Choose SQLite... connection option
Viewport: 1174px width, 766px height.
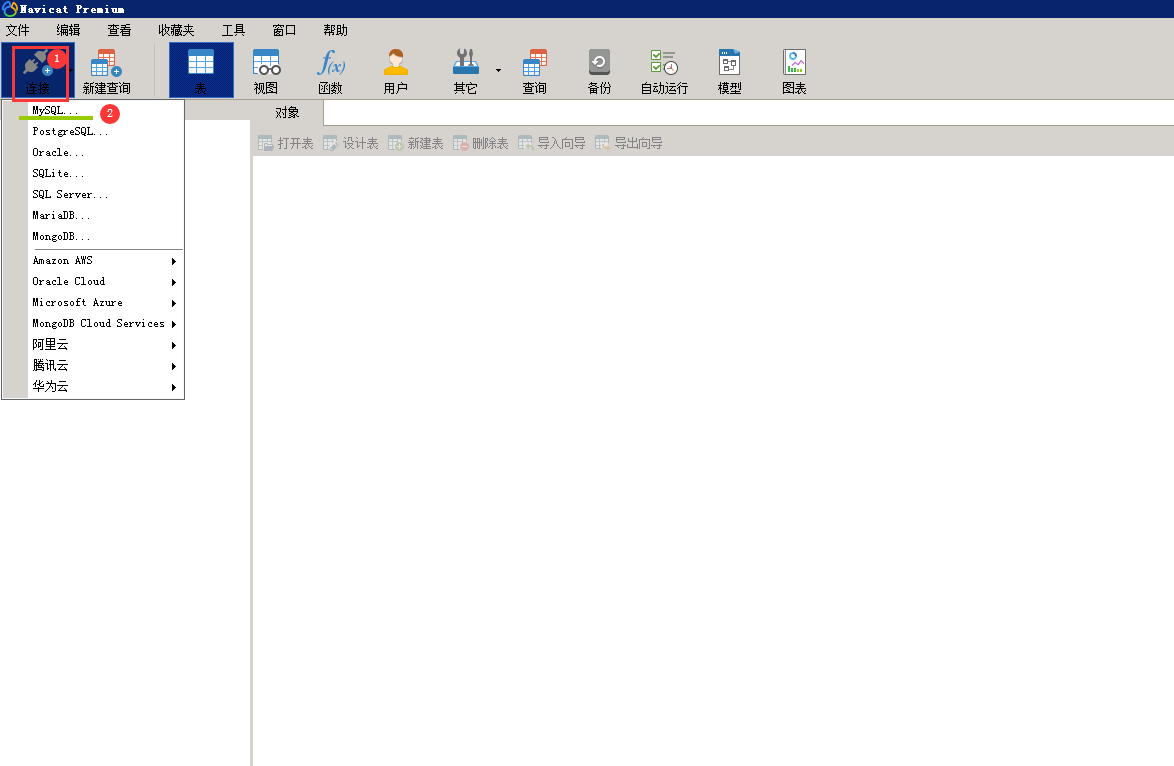point(94,173)
